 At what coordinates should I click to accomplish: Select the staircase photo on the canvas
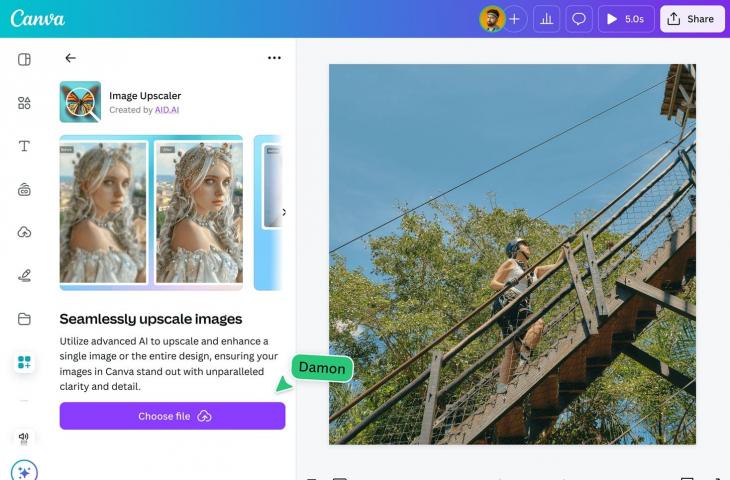[512, 254]
